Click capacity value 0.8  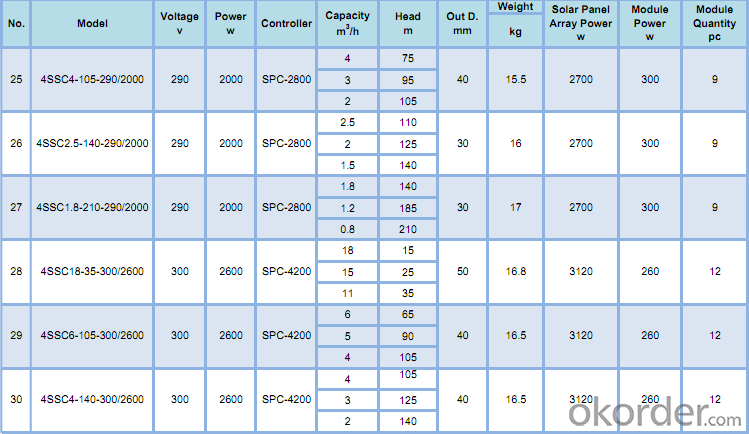(x=347, y=229)
